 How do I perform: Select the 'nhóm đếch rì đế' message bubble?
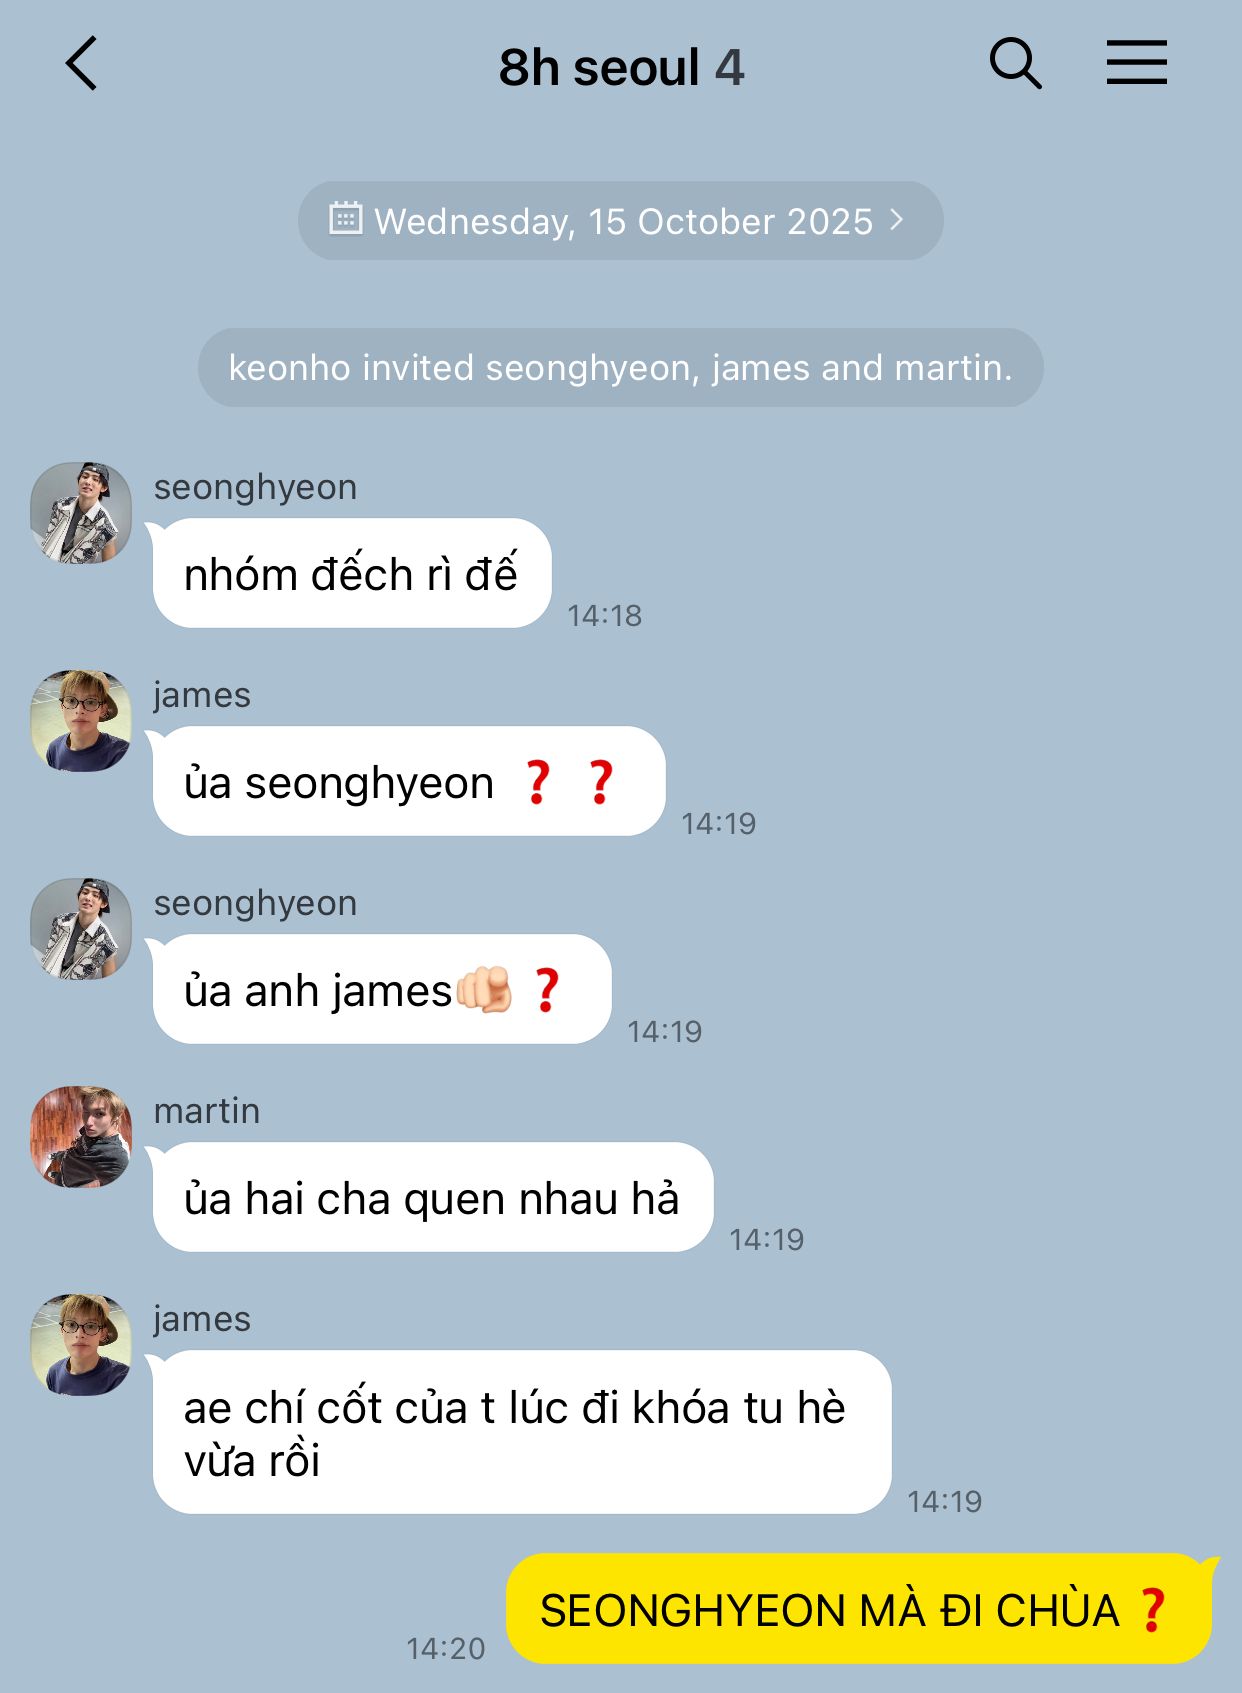point(351,573)
